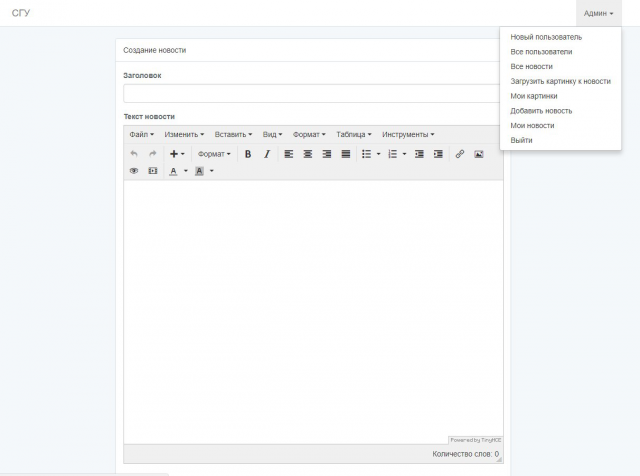Redo the last edit in editor
This screenshot has width=640, height=476.
153,154
